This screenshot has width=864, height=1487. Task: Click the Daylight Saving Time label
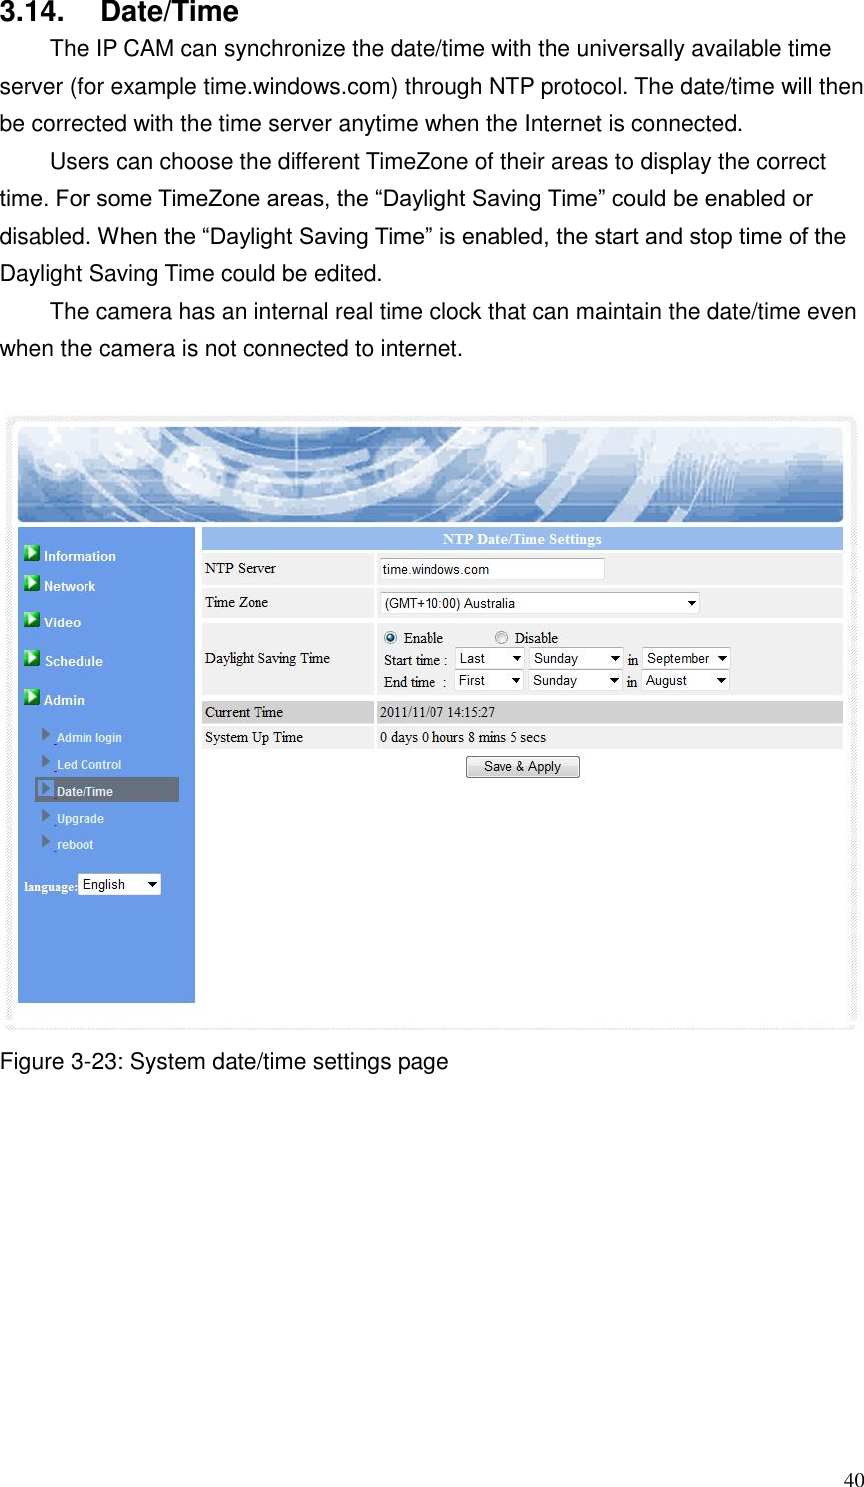tap(267, 658)
